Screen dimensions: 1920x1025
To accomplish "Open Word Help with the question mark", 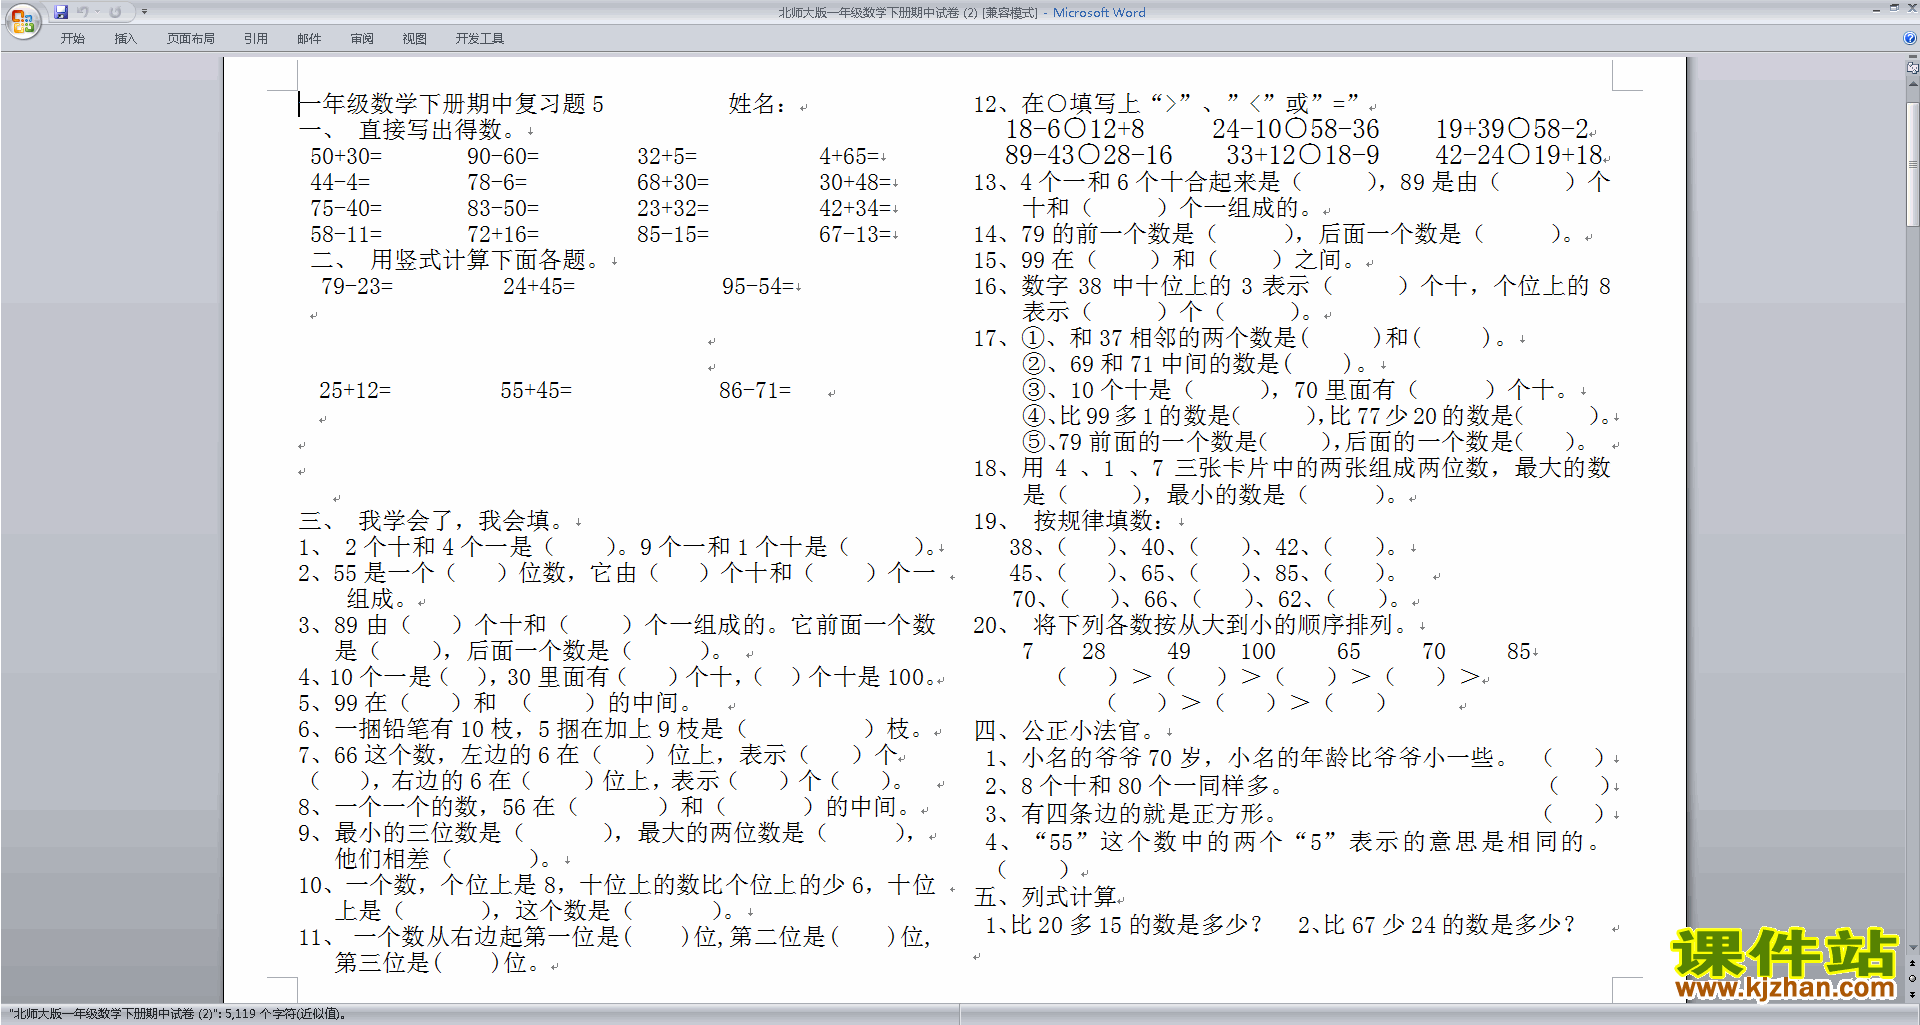I will [x=1910, y=39].
